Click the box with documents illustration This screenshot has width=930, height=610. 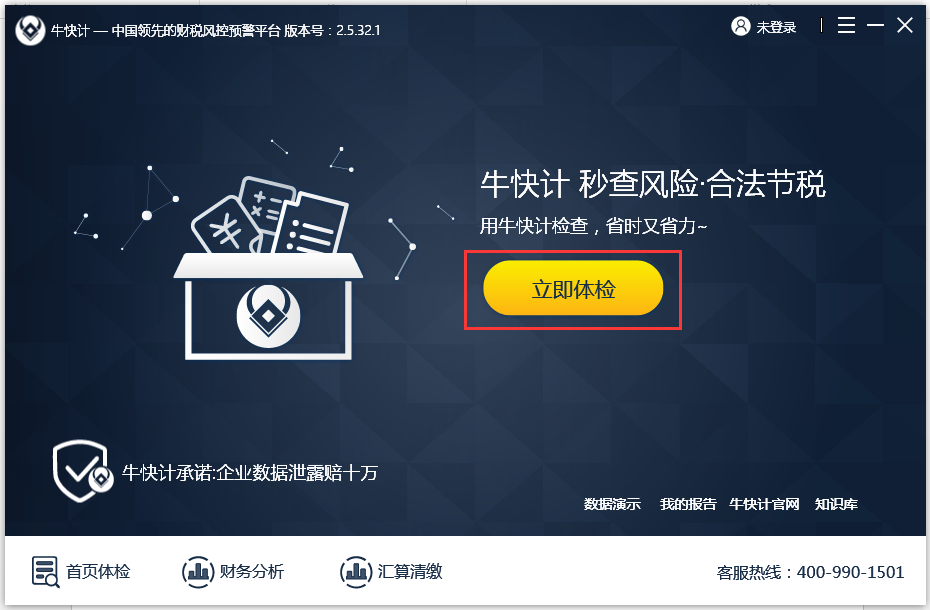[268, 268]
